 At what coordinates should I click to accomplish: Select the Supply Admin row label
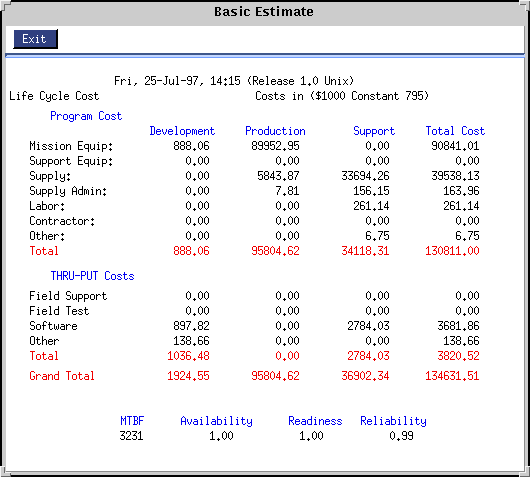click(68, 191)
